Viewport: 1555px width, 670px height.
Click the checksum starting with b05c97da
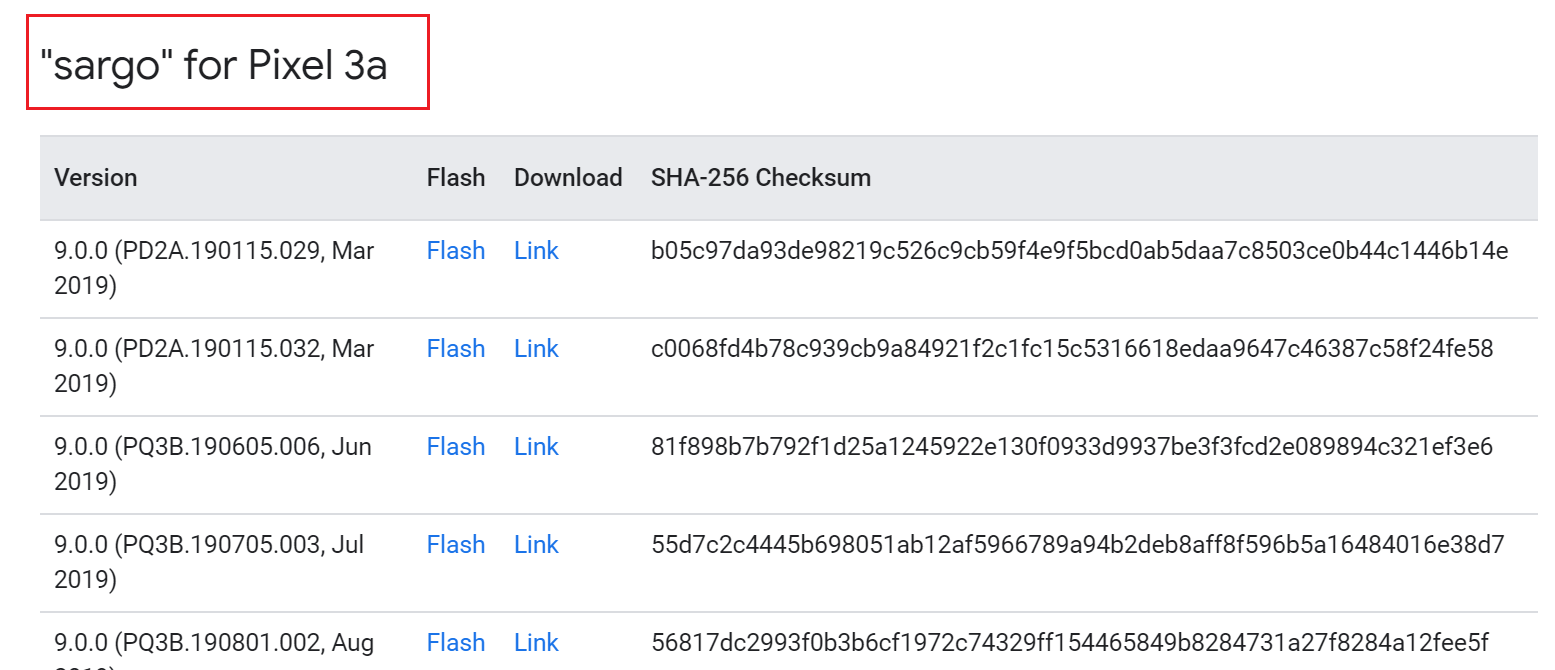coord(1079,251)
